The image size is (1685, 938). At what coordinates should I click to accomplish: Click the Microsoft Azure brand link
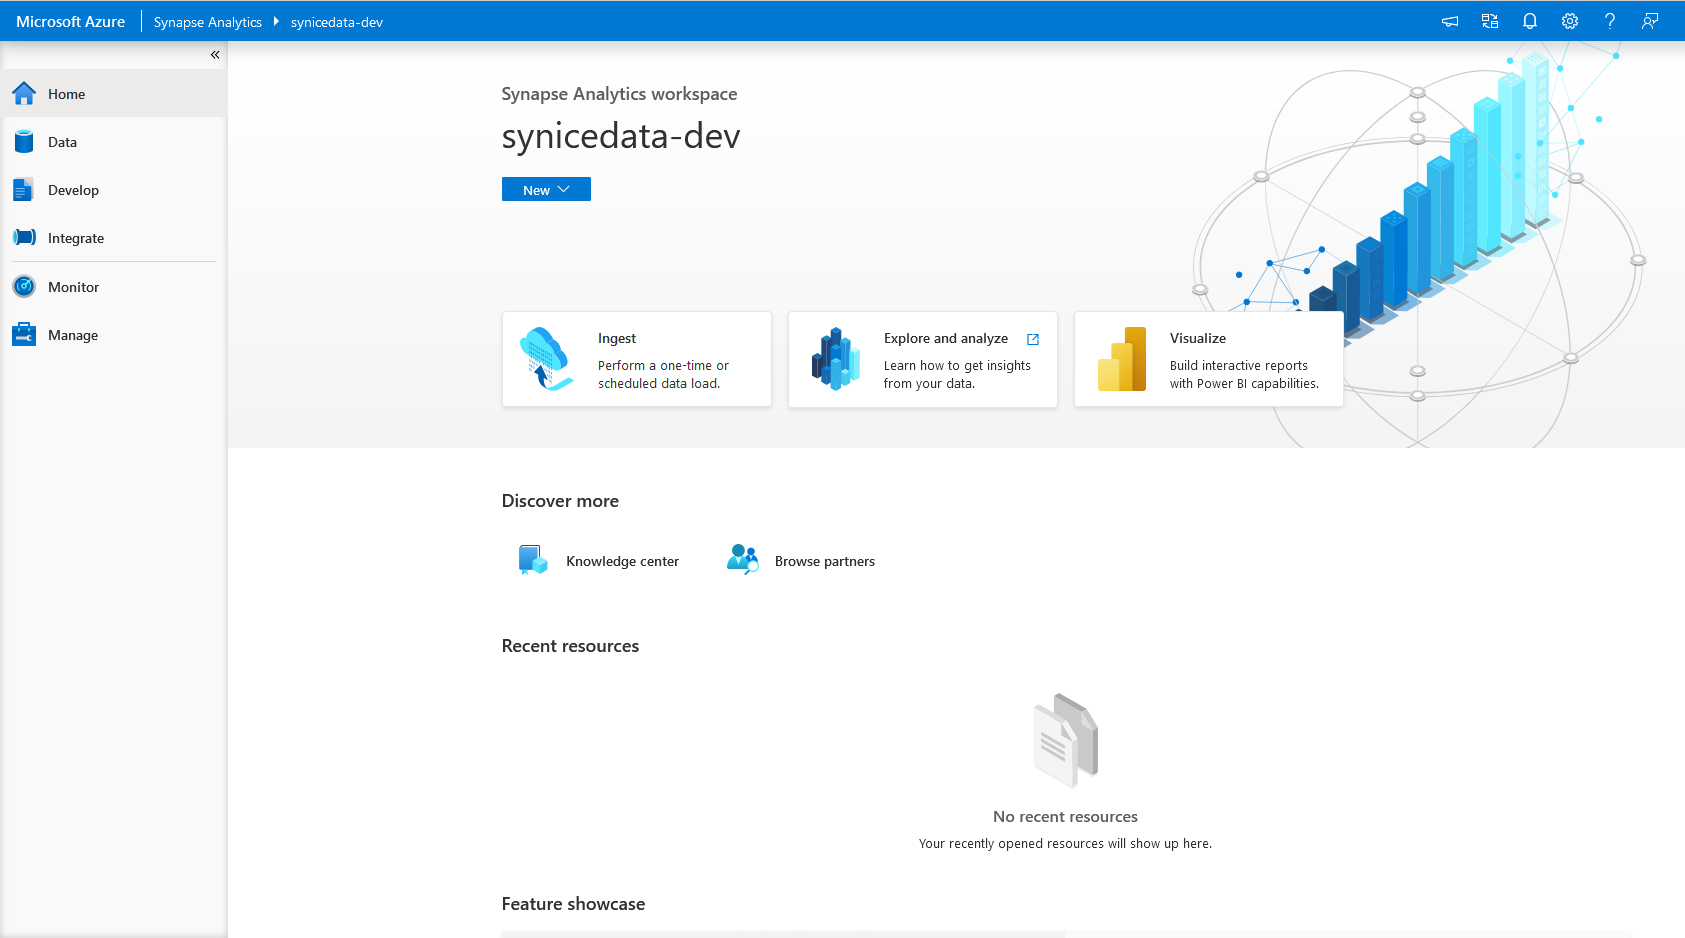click(x=70, y=21)
